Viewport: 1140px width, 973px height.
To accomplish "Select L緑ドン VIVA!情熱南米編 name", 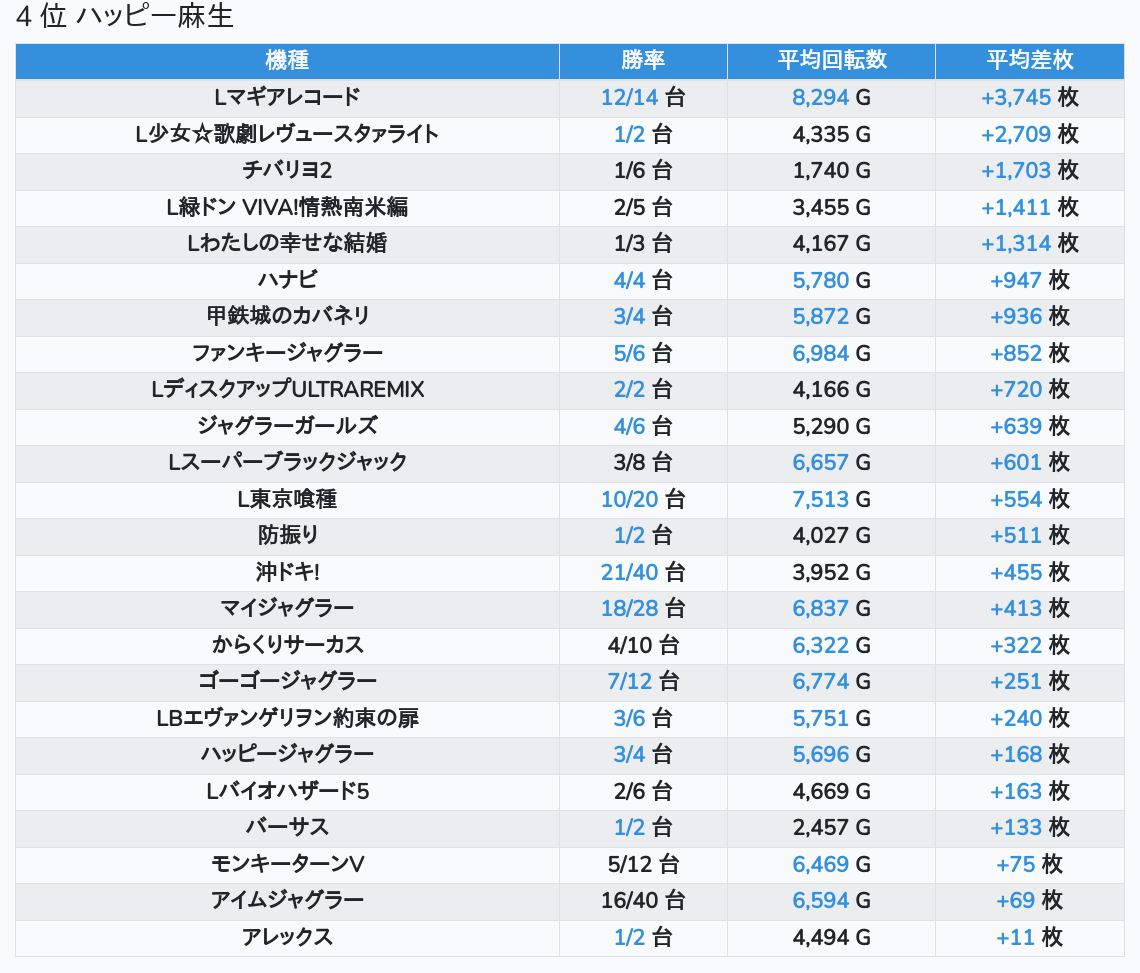I will (x=287, y=207).
